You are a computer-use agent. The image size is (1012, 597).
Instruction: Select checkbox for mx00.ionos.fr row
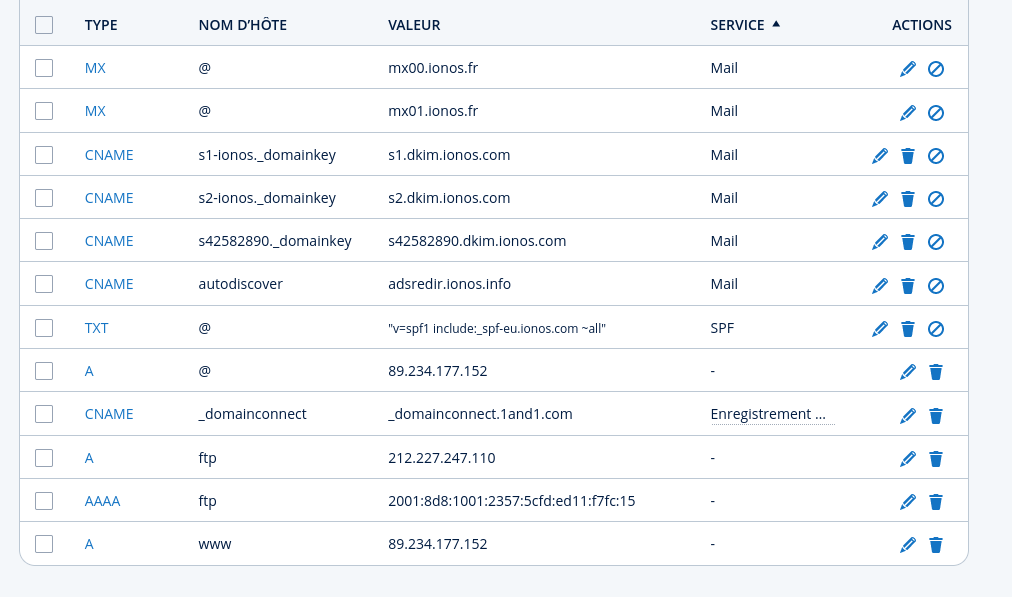click(44, 68)
